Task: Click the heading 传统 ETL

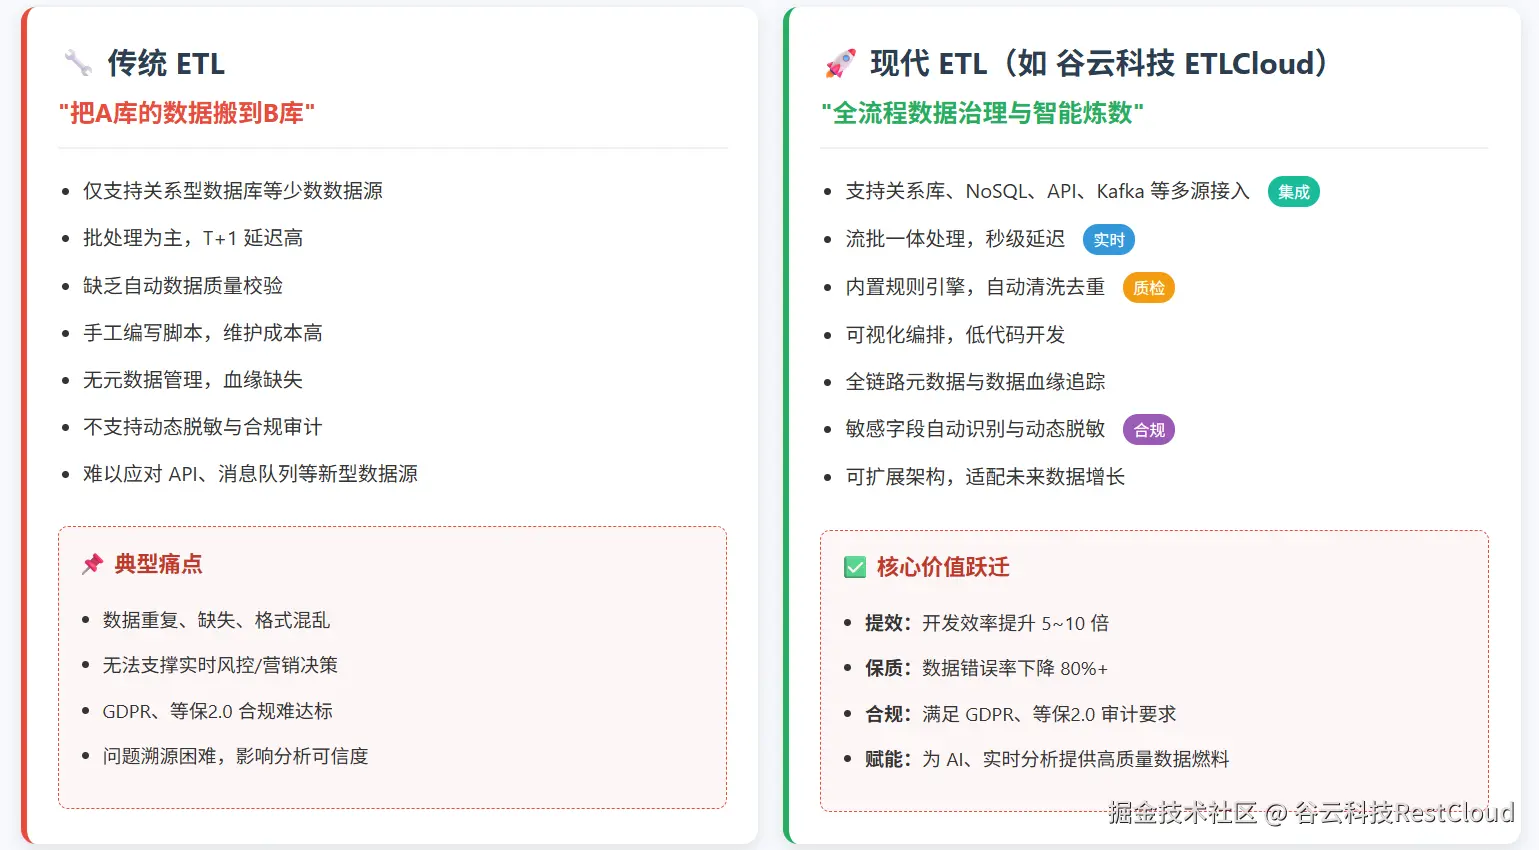Action: click(x=166, y=63)
